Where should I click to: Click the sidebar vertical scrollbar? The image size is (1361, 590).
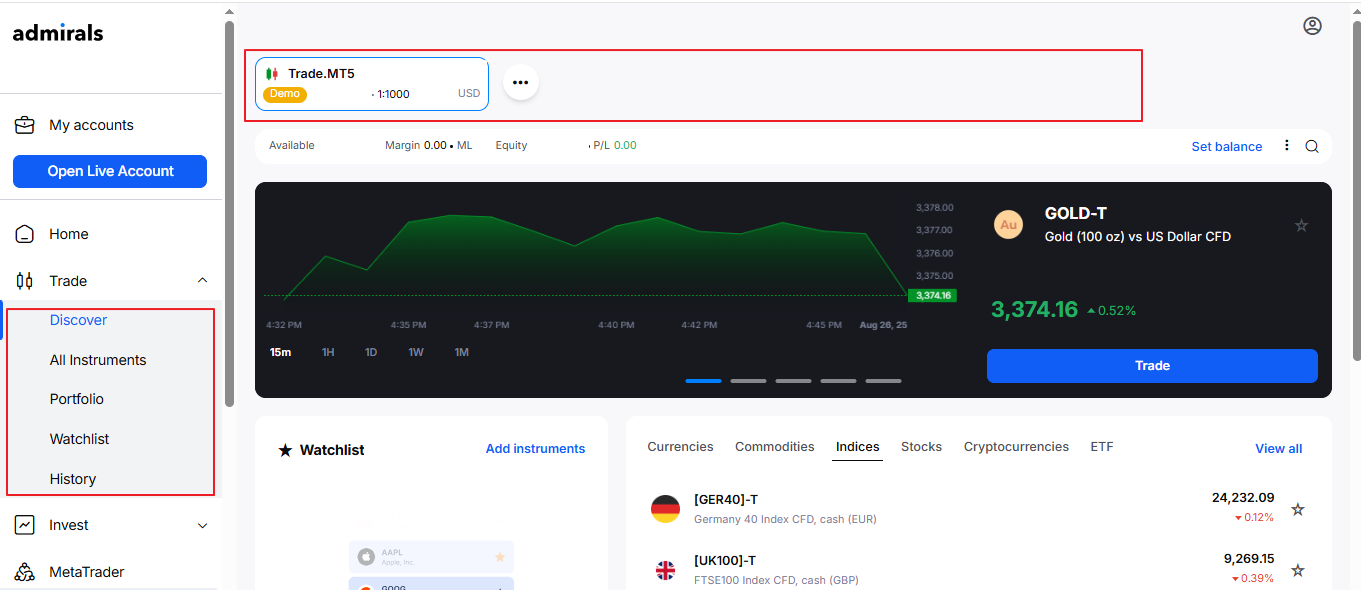pos(230,213)
